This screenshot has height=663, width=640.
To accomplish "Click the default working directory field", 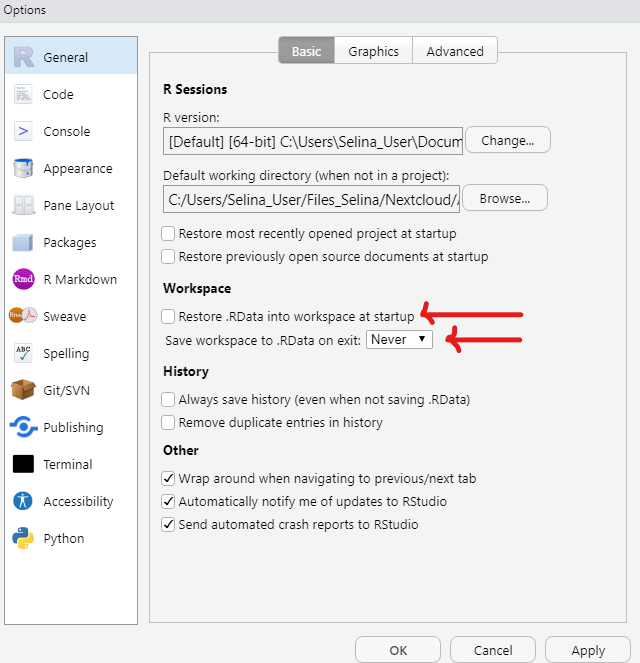I will [311, 199].
